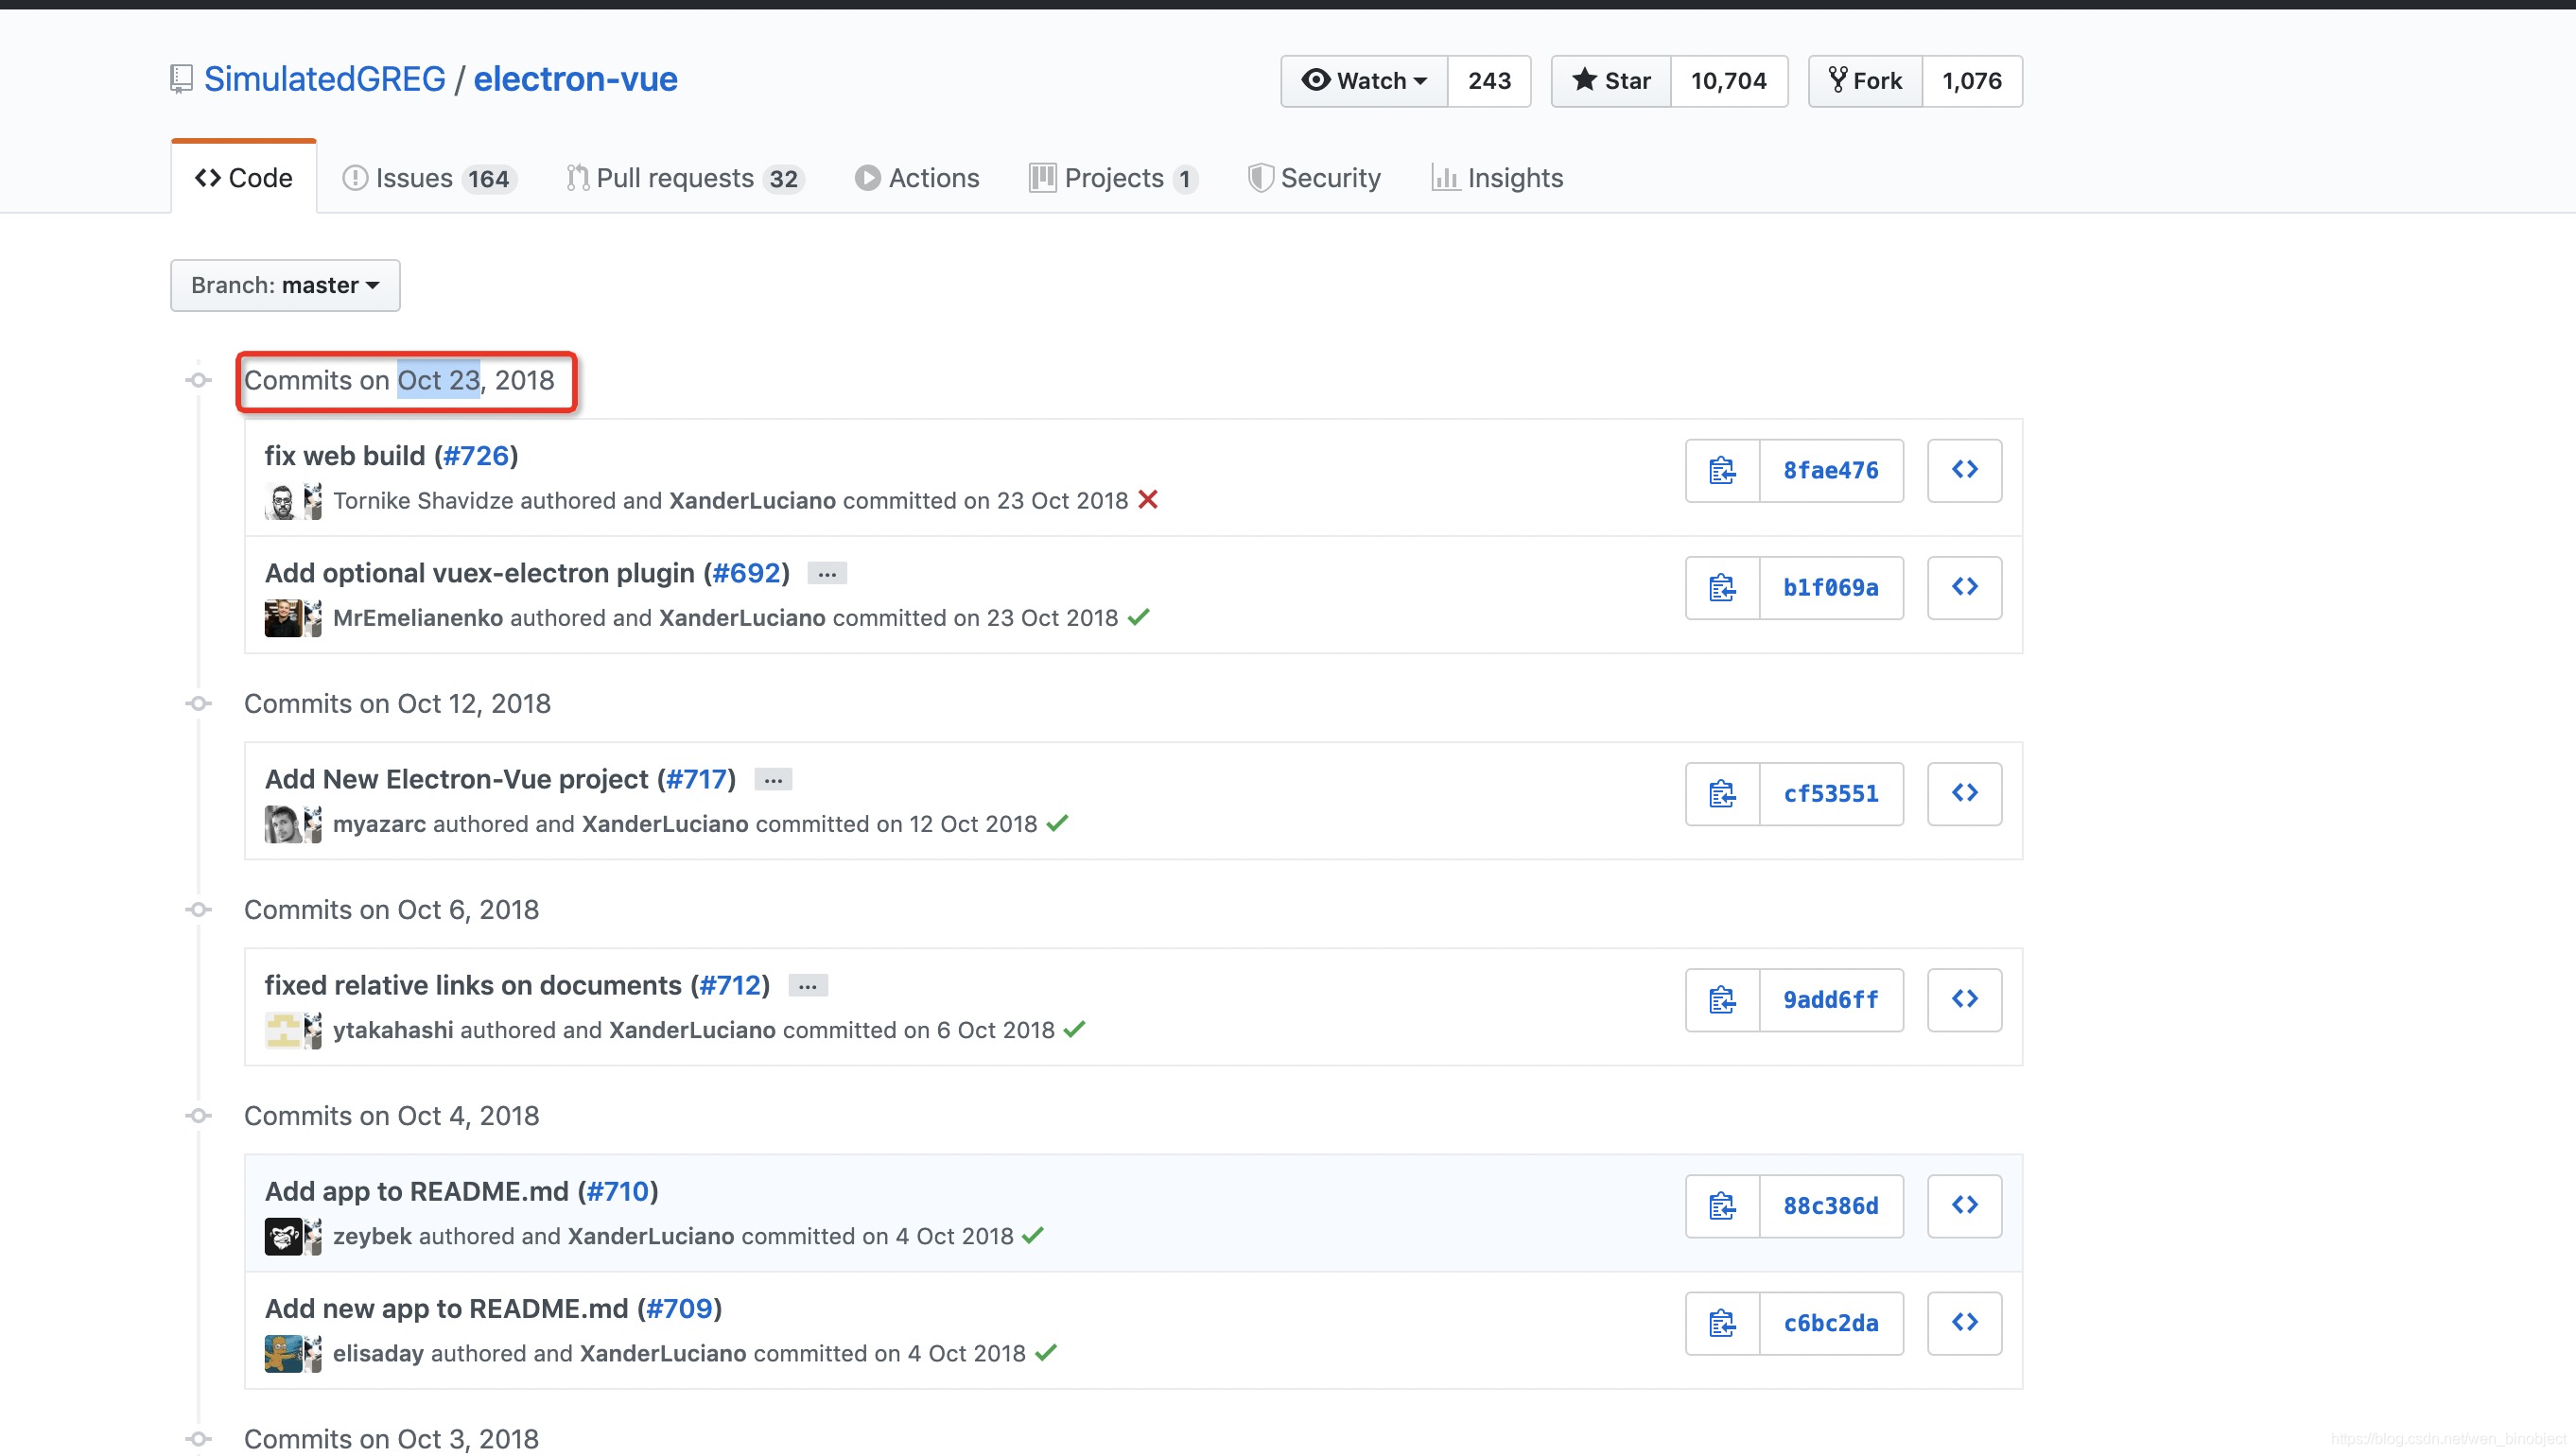2576x1456 pixels.
Task: Click MrEmelianenko's avatar thumbnail
Action: pyautogui.click(x=282, y=618)
